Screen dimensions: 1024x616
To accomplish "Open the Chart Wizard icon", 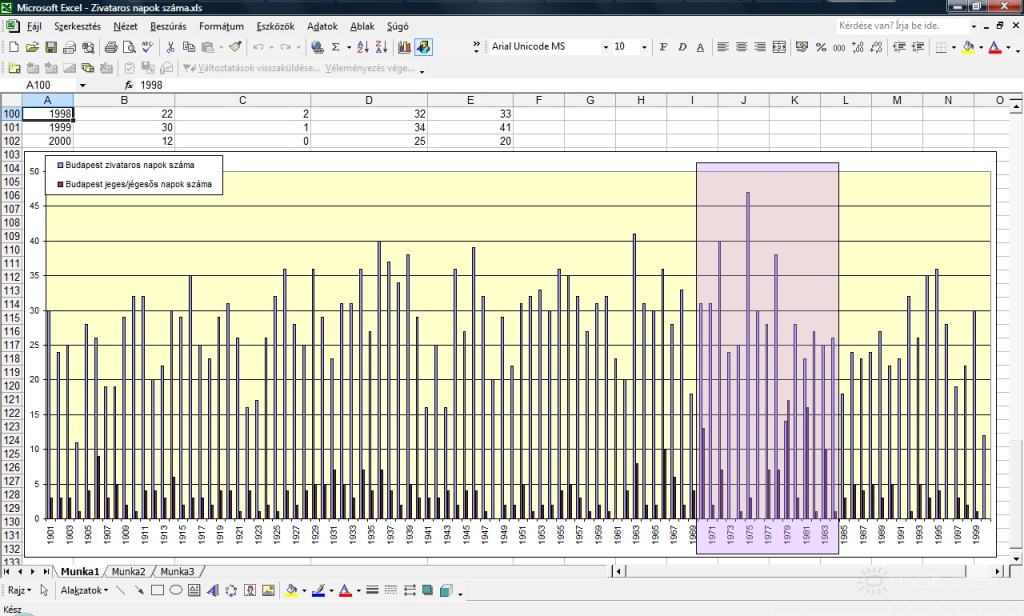I will tap(405, 47).
